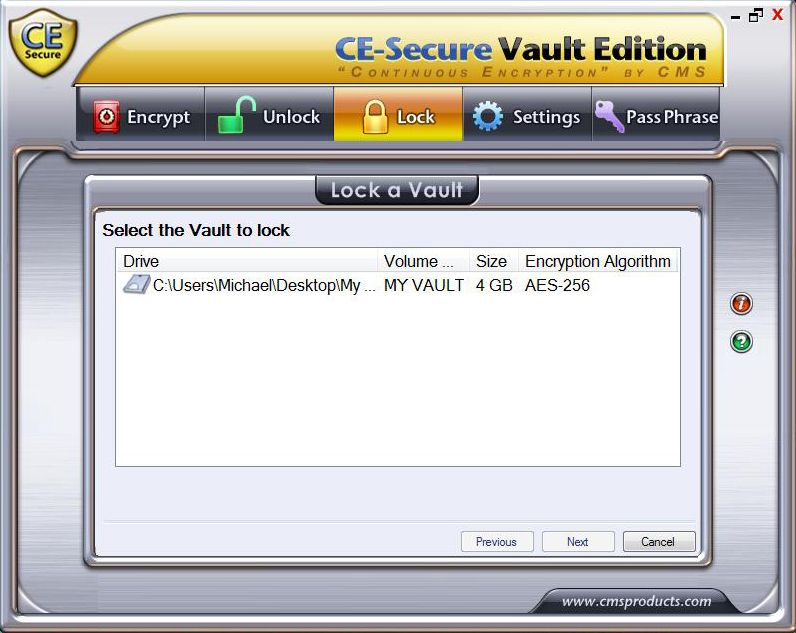Click the drive icon beside vault path

coord(137,284)
